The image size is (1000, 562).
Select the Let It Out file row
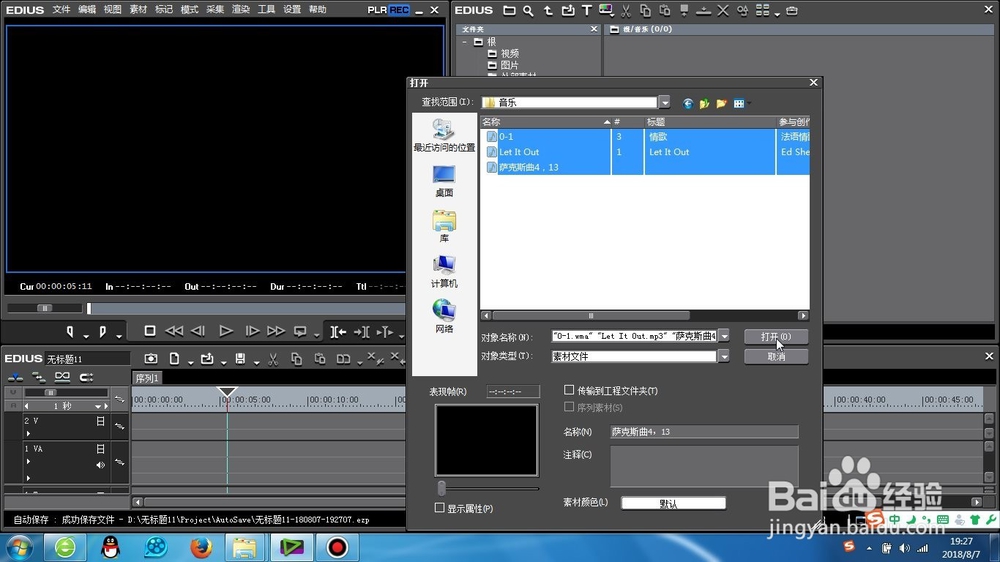point(645,152)
